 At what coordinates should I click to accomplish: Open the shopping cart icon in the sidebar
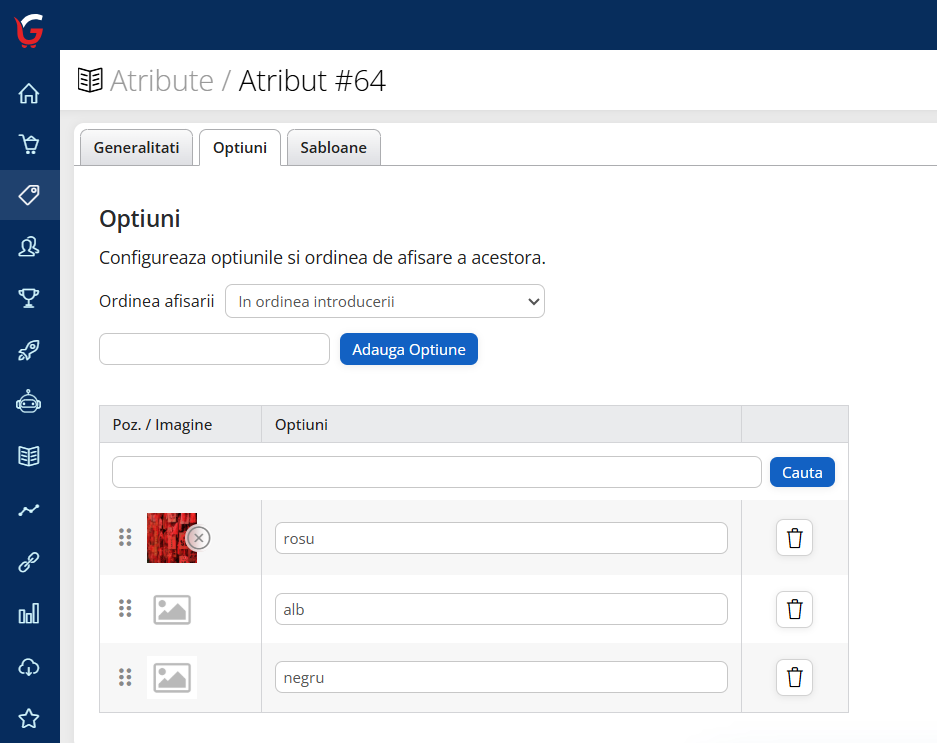point(29,144)
